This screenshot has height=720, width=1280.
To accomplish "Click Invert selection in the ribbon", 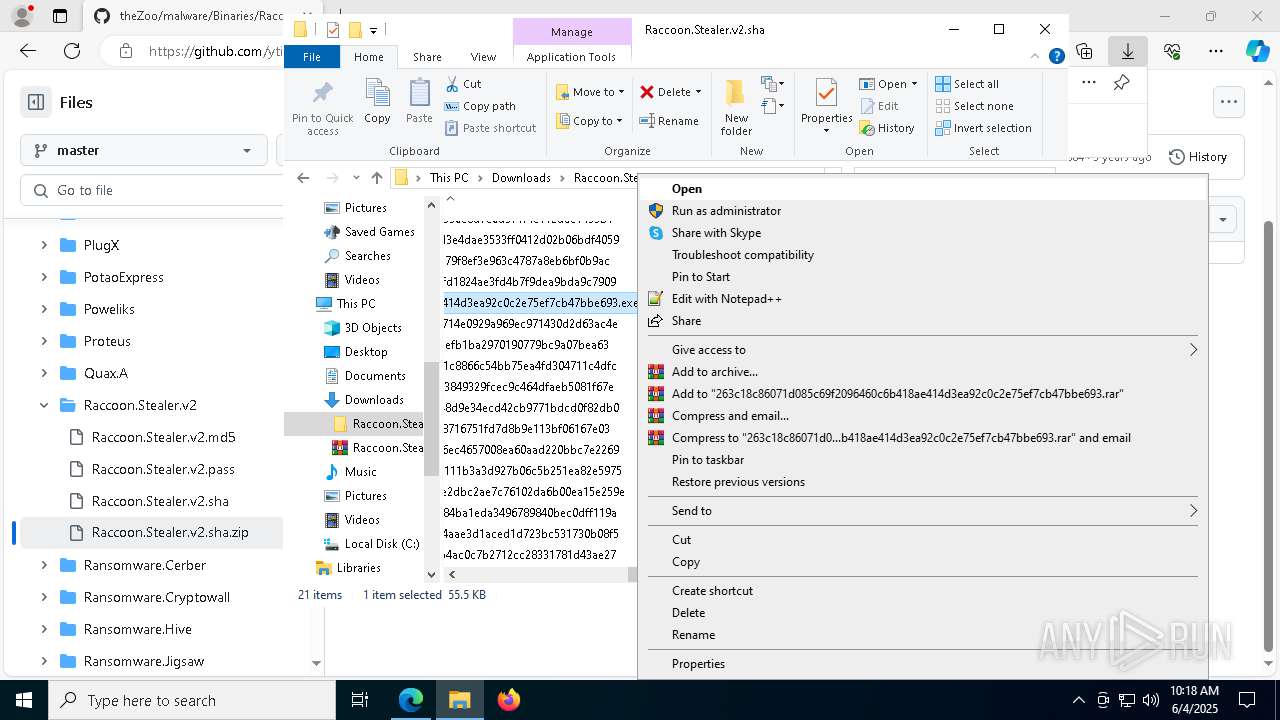I will [983, 128].
